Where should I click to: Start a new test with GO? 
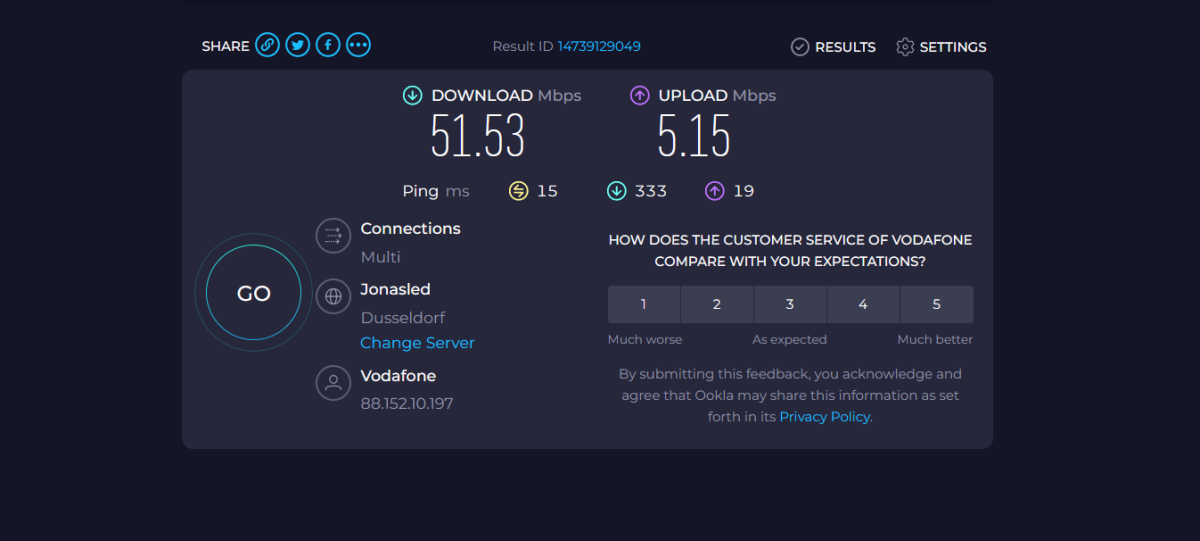pyautogui.click(x=253, y=293)
